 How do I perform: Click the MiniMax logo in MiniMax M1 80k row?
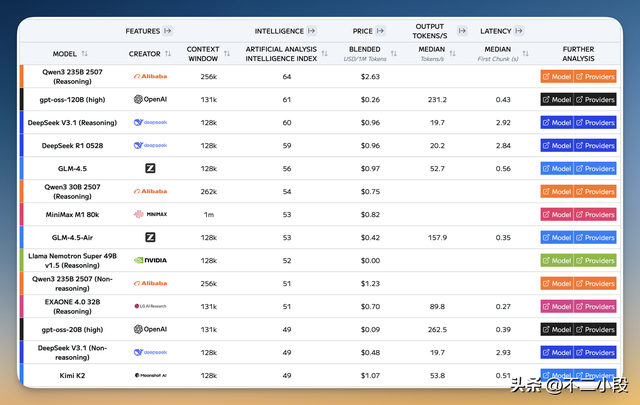[150, 214]
